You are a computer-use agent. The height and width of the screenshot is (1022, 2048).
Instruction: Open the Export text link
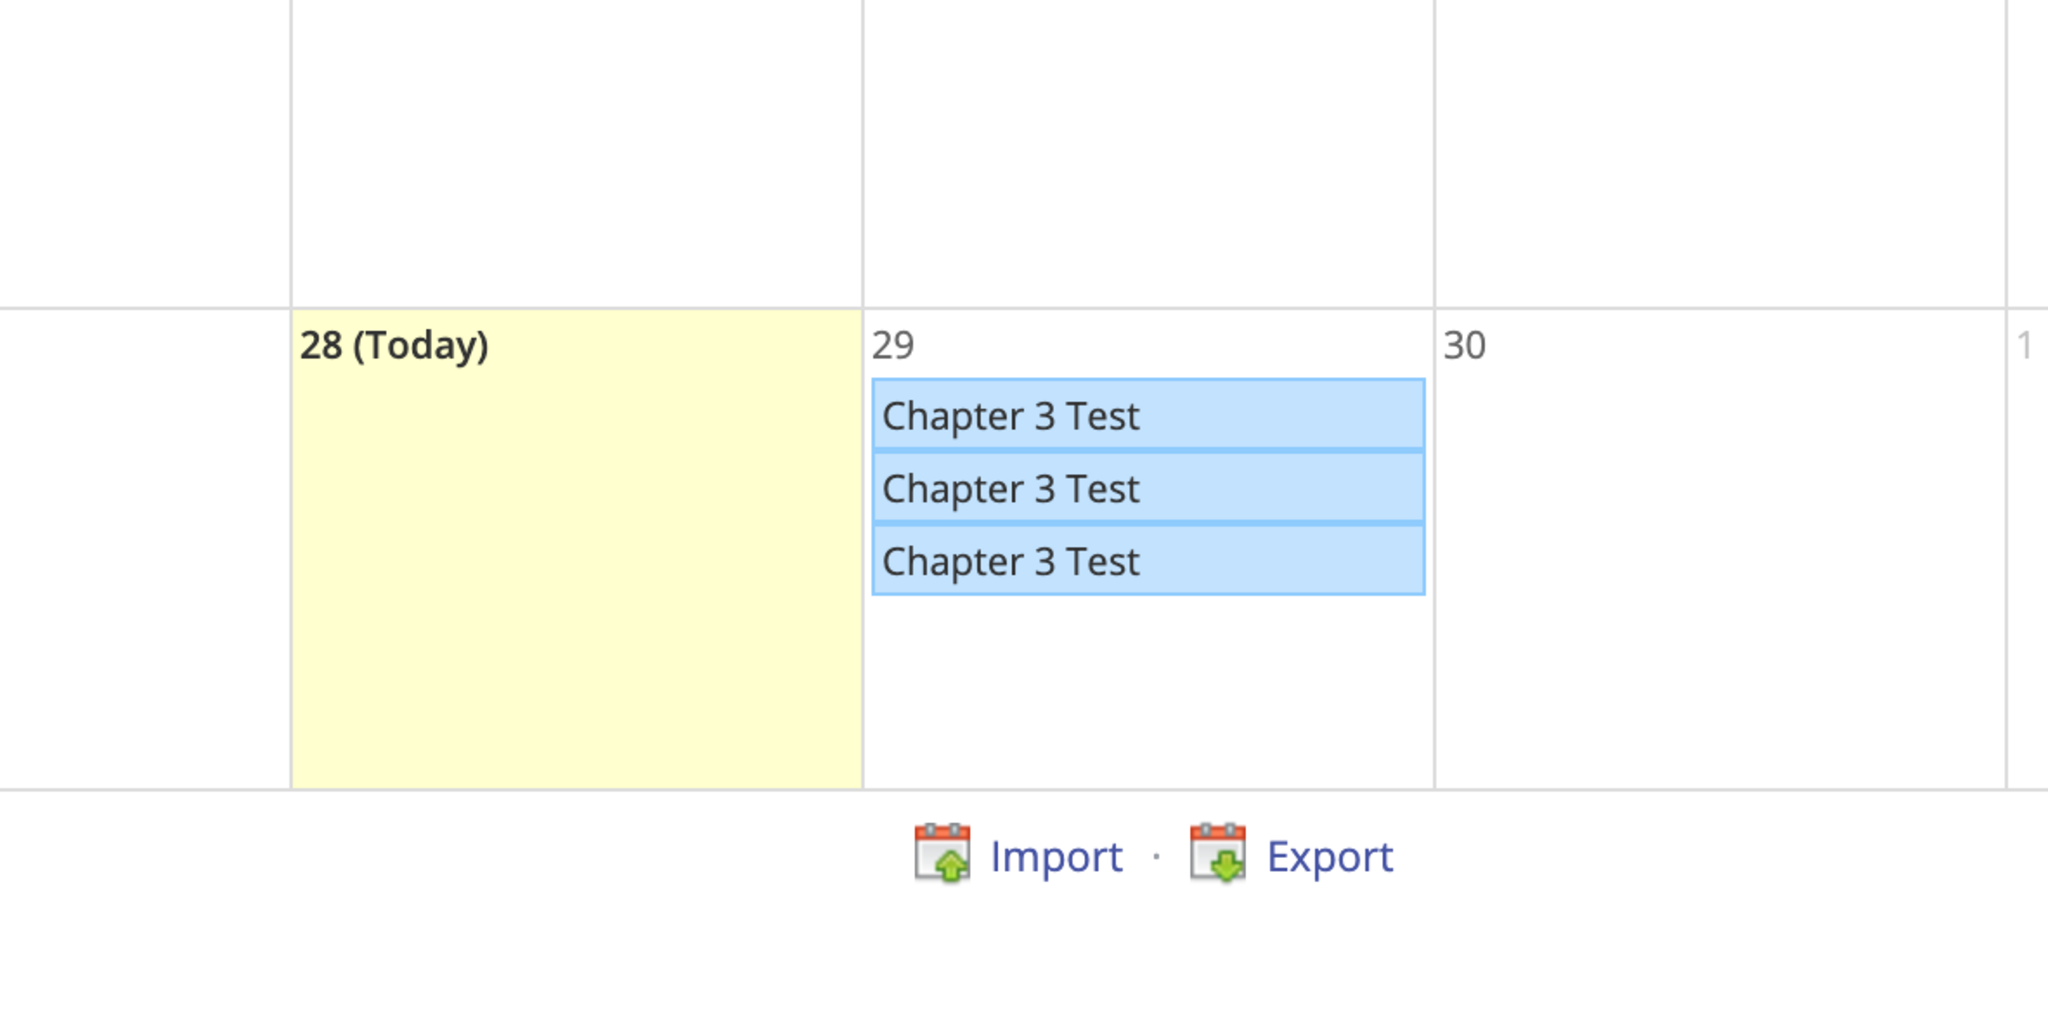click(x=1329, y=857)
